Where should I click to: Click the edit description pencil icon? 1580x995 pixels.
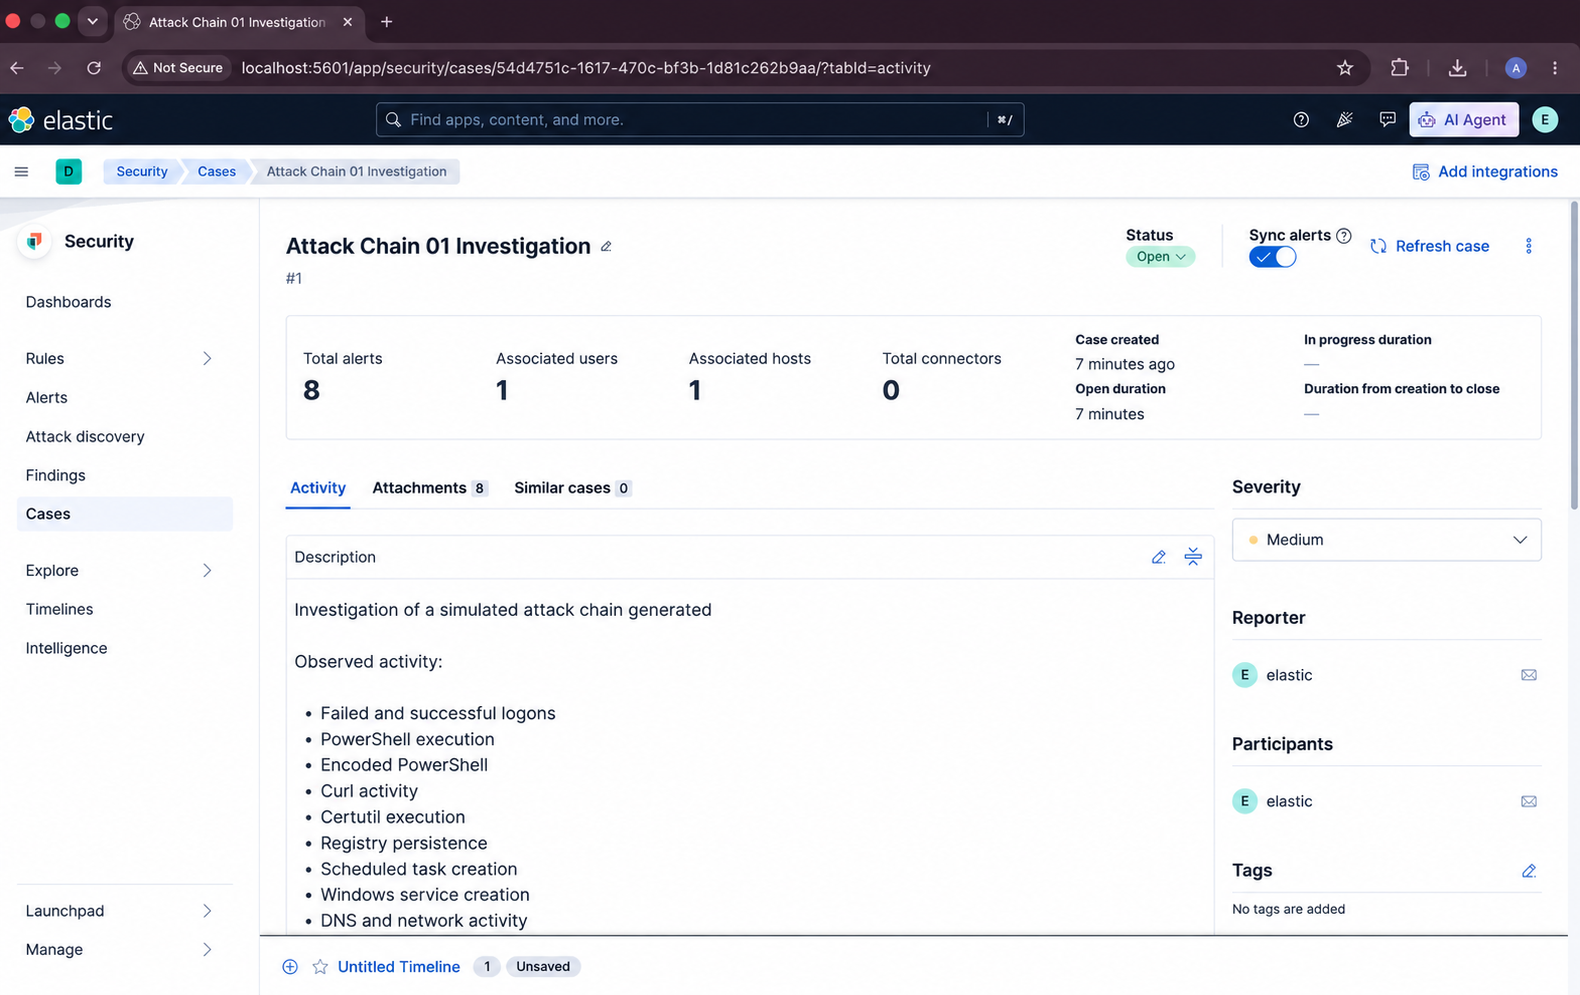[x=1158, y=557]
